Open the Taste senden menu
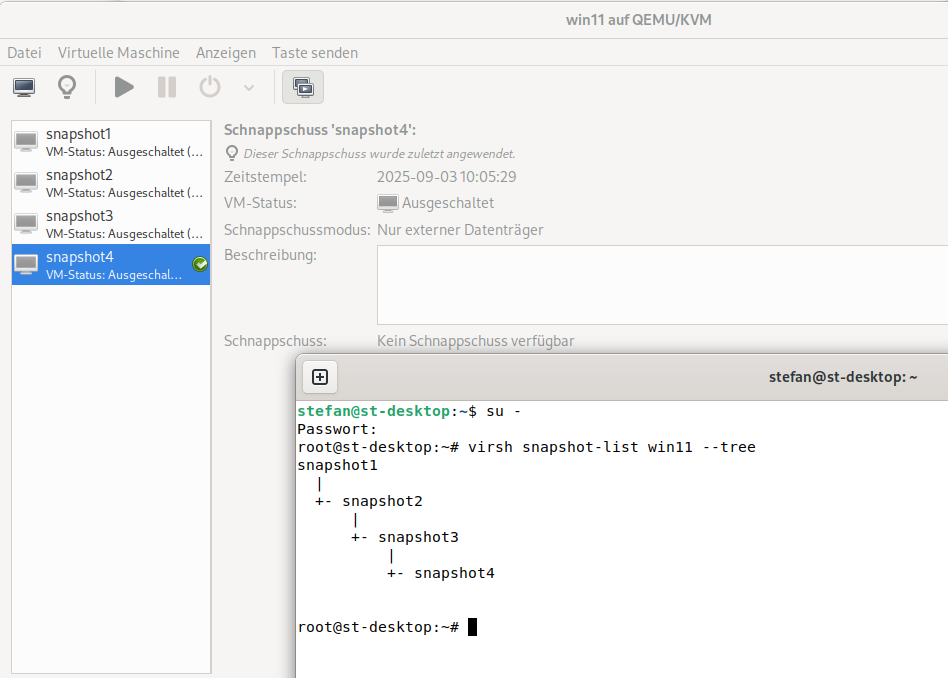The height and width of the screenshot is (678, 948). (315, 53)
